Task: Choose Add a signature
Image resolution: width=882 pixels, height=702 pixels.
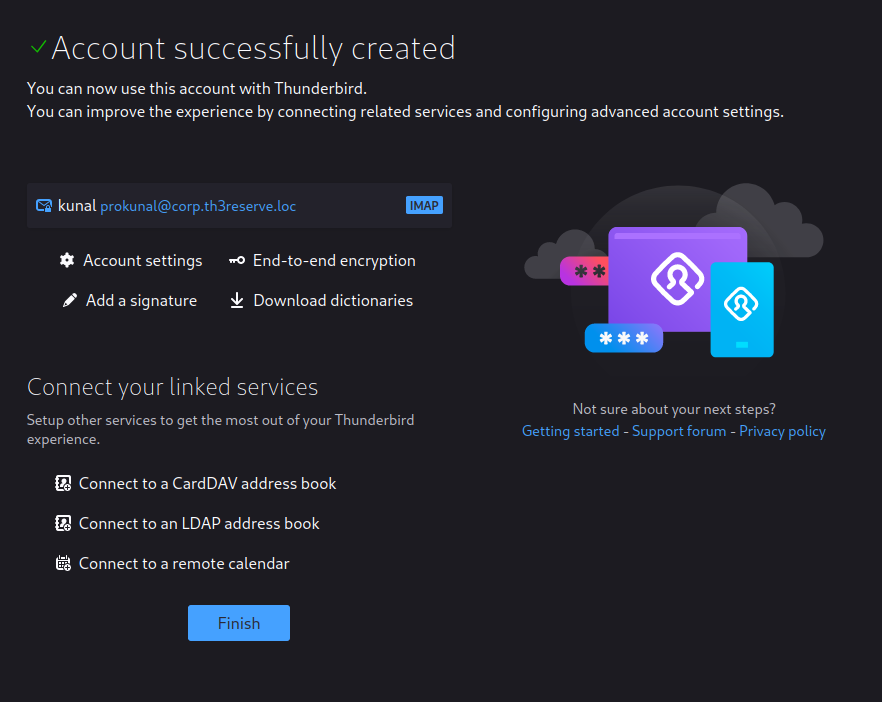Action: click(x=141, y=300)
